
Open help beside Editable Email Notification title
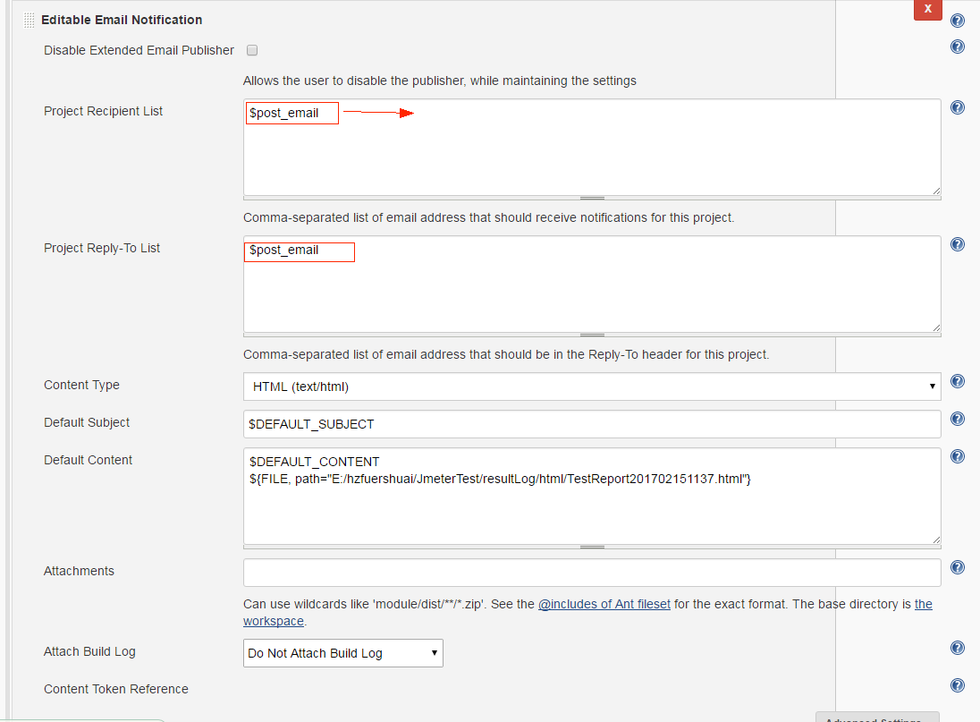957,19
